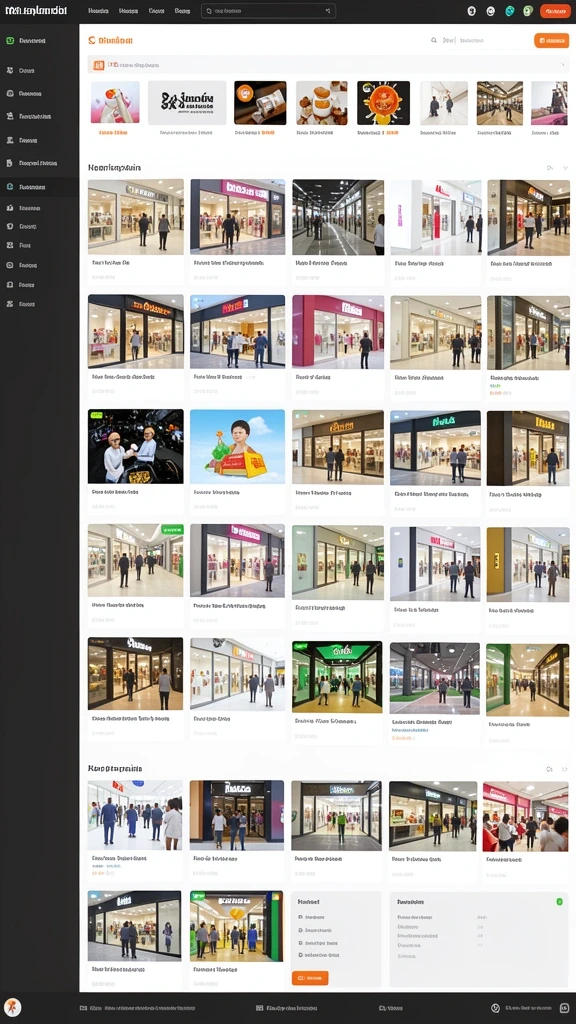576x1024 pixels.
Task: Expand the second section using its chevron
Action: click(x=566, y=769)
